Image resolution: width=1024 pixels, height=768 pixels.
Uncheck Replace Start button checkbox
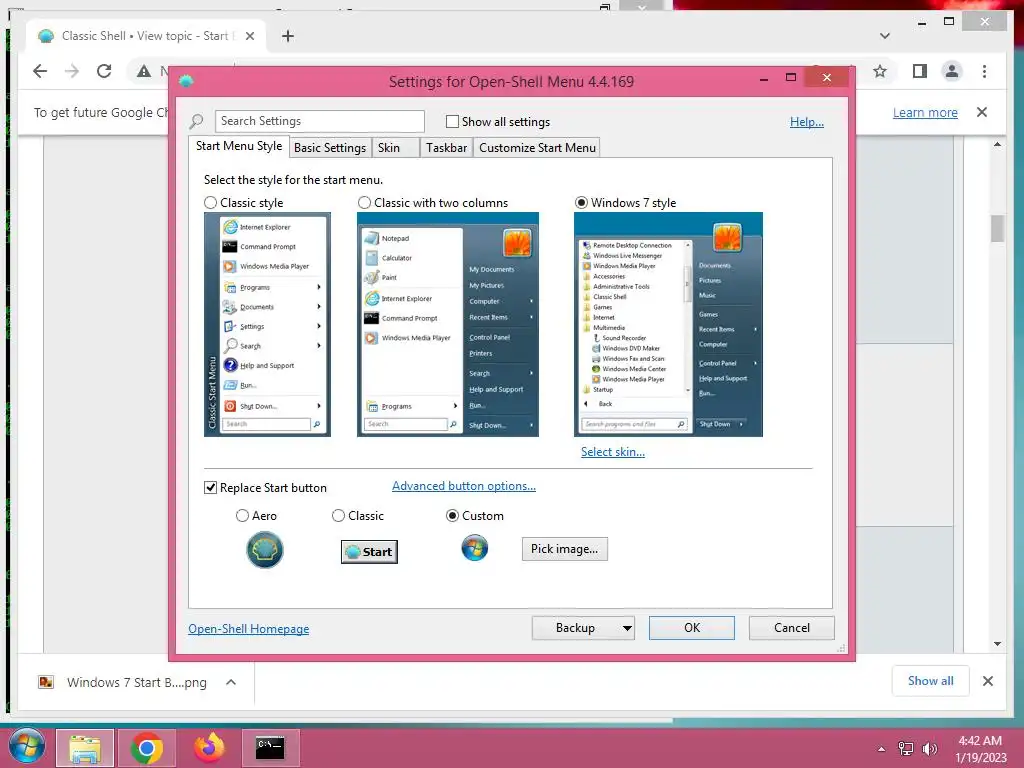pyautogui.click(x=210, y=488)
